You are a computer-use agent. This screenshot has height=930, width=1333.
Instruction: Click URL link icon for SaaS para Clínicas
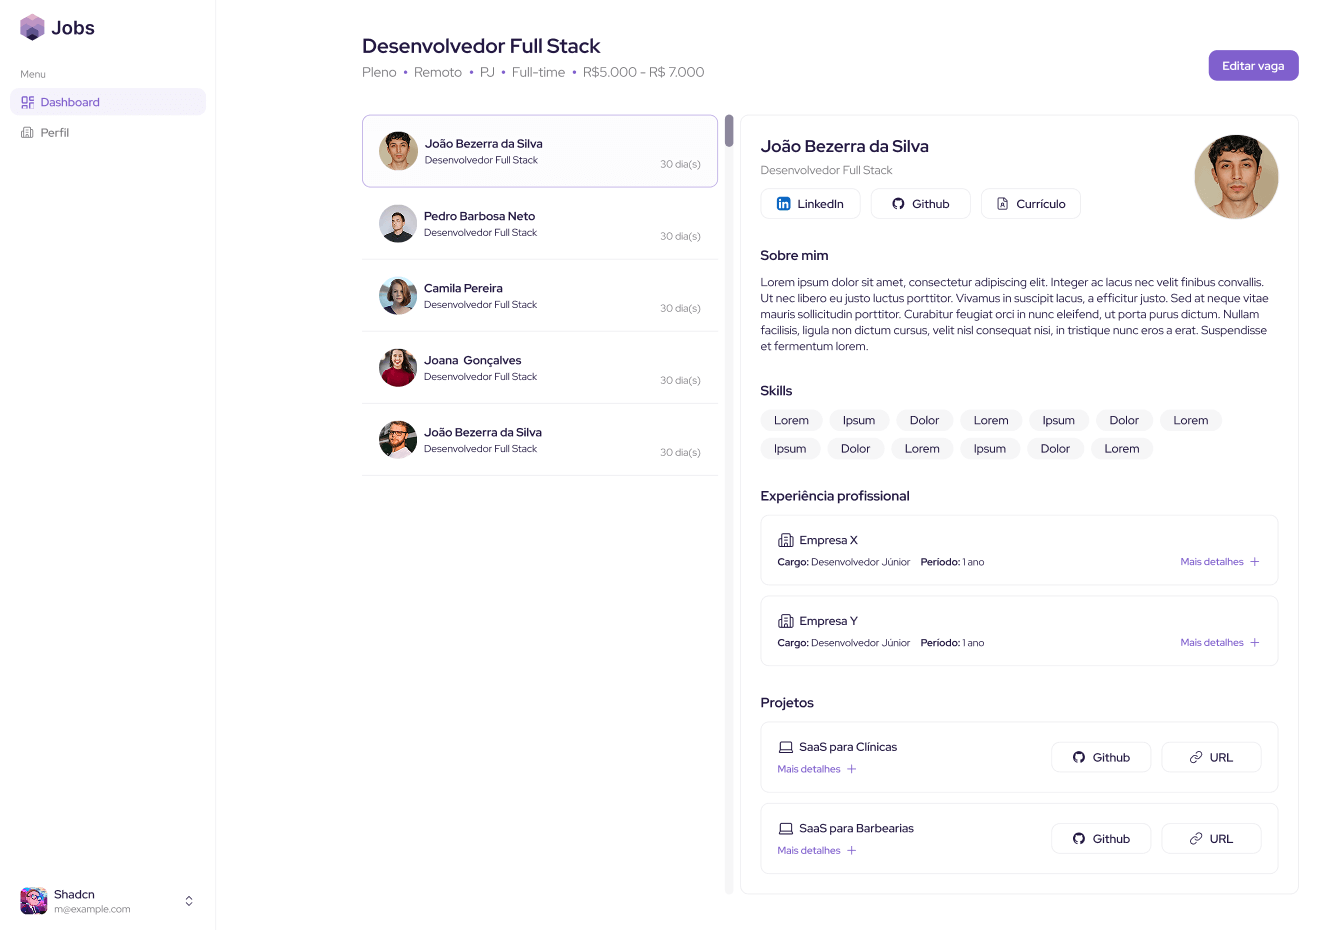point(1196,758)
